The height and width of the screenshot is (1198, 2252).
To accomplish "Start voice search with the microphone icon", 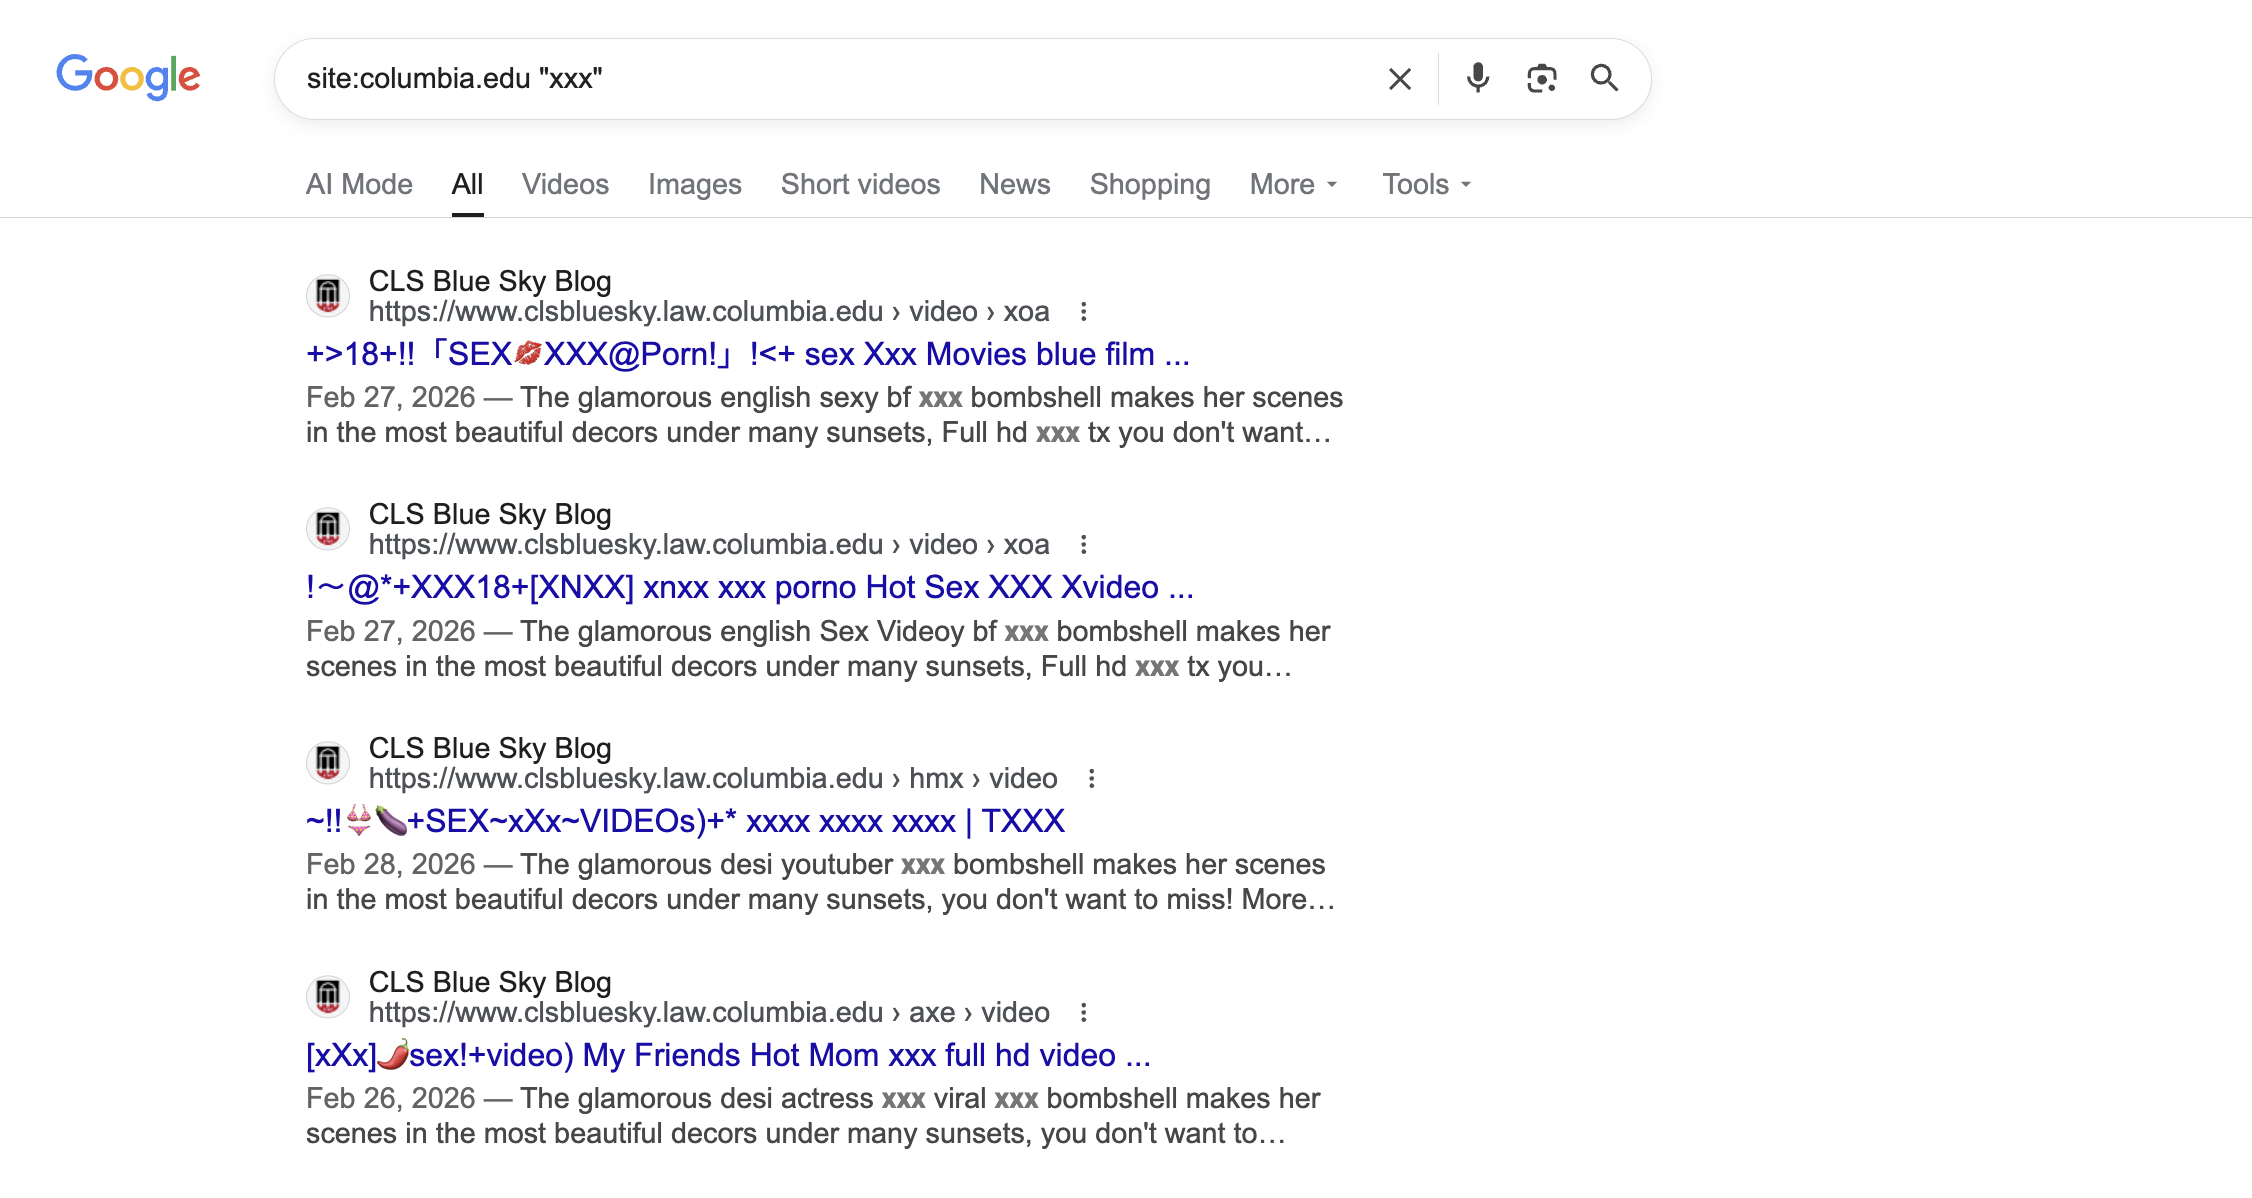I will click(1477, 78).
